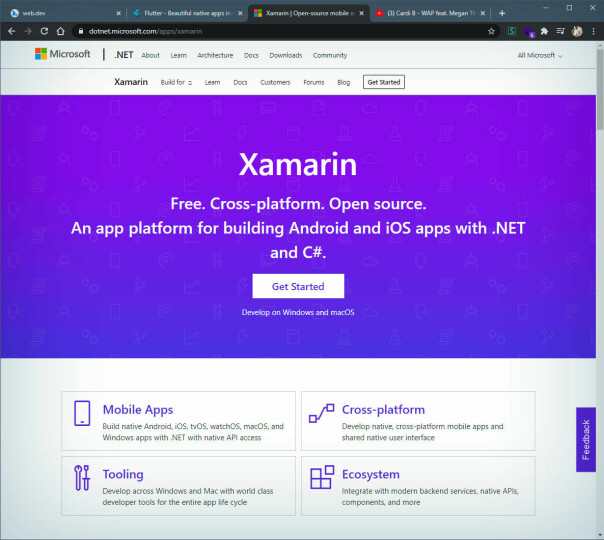Open the Extensions puzzle icon

coord(544,31)
